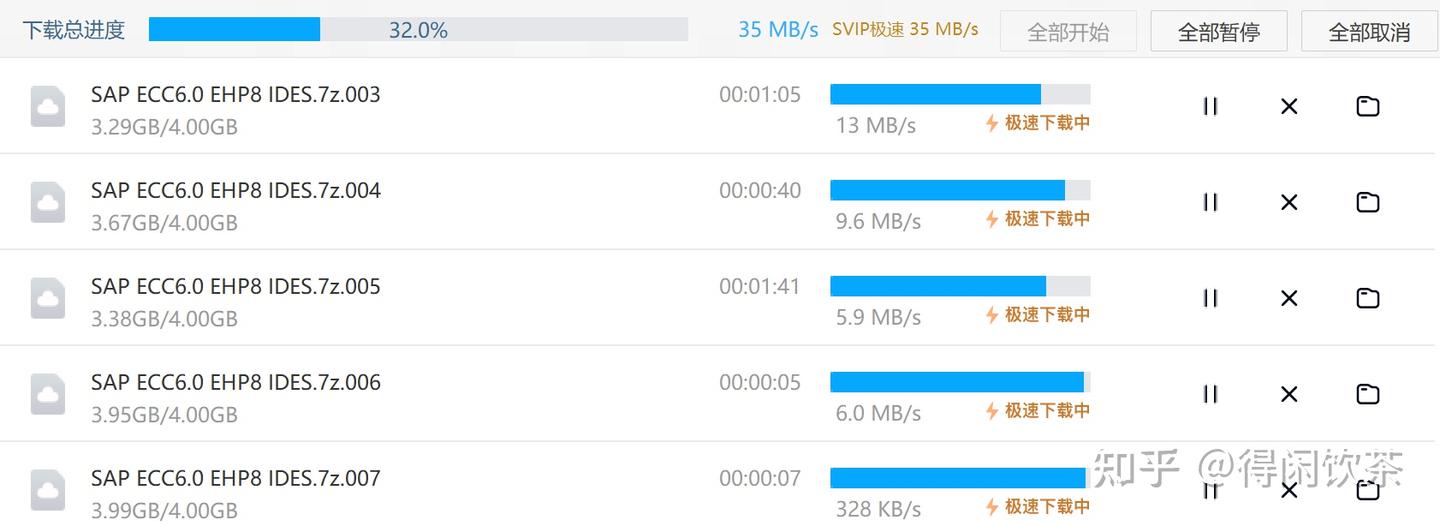The height and width of the screenshot is (526, 1440).
Task: Cancel the 7z.003 file download
Action: (x=1289, y=106)
